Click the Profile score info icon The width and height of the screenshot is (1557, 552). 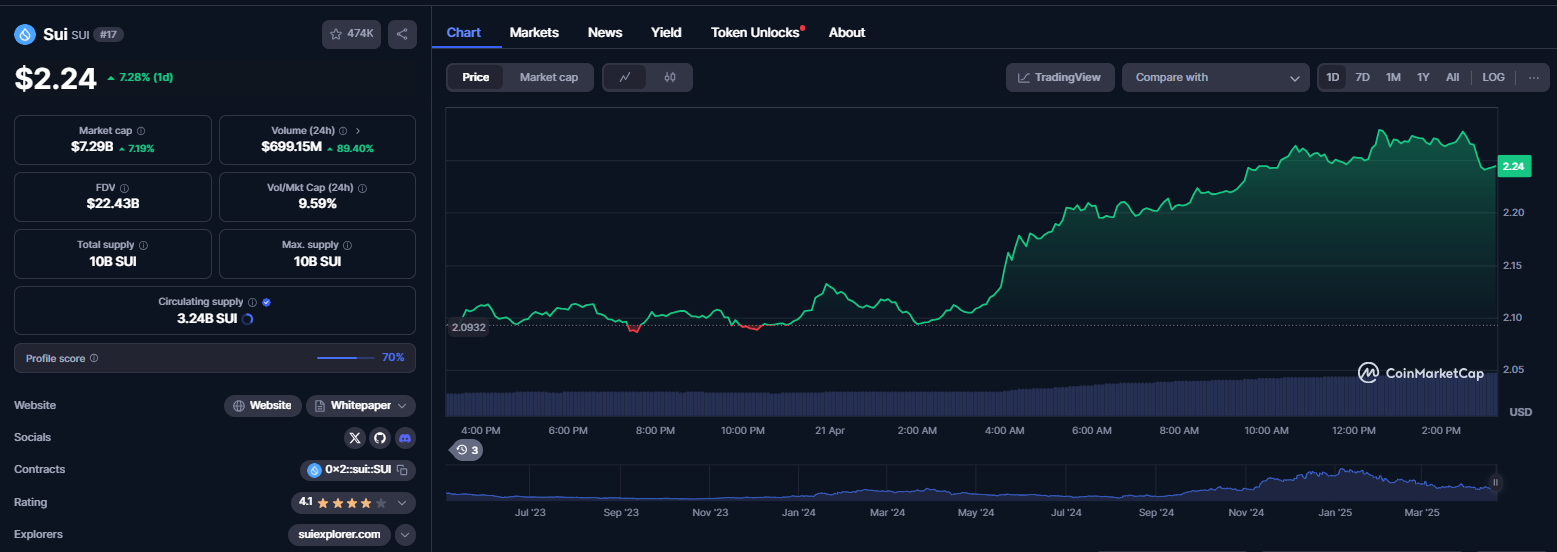click(x=94, y=358)
